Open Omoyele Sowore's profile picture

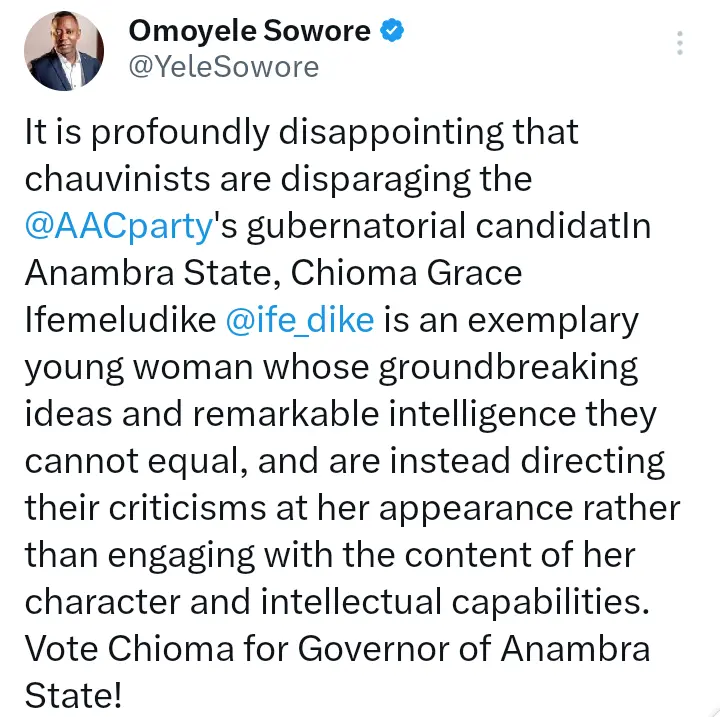click(x=63, y=50)
